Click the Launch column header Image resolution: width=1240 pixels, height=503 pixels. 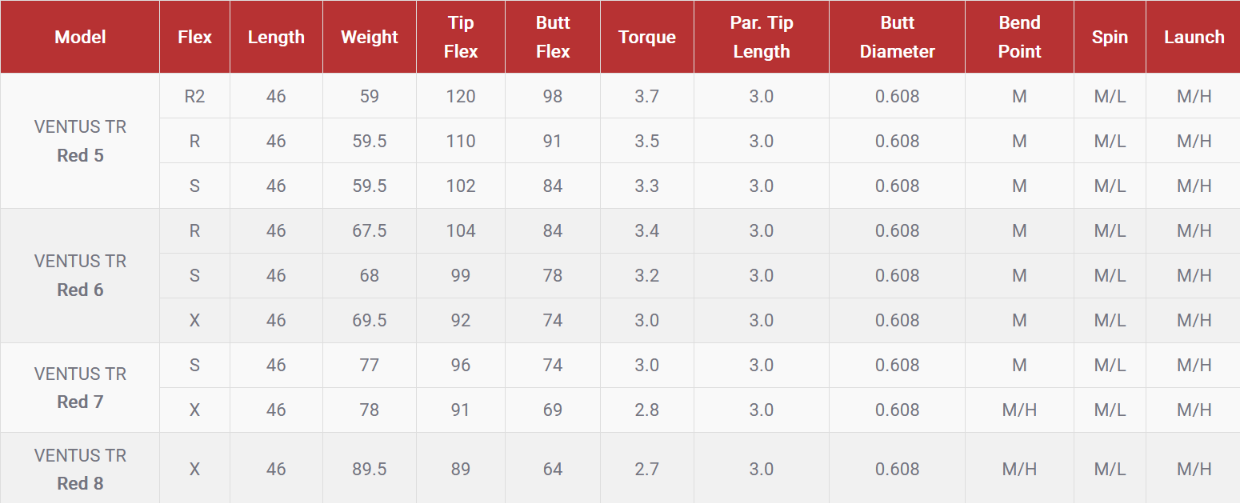click(1194, 37)
